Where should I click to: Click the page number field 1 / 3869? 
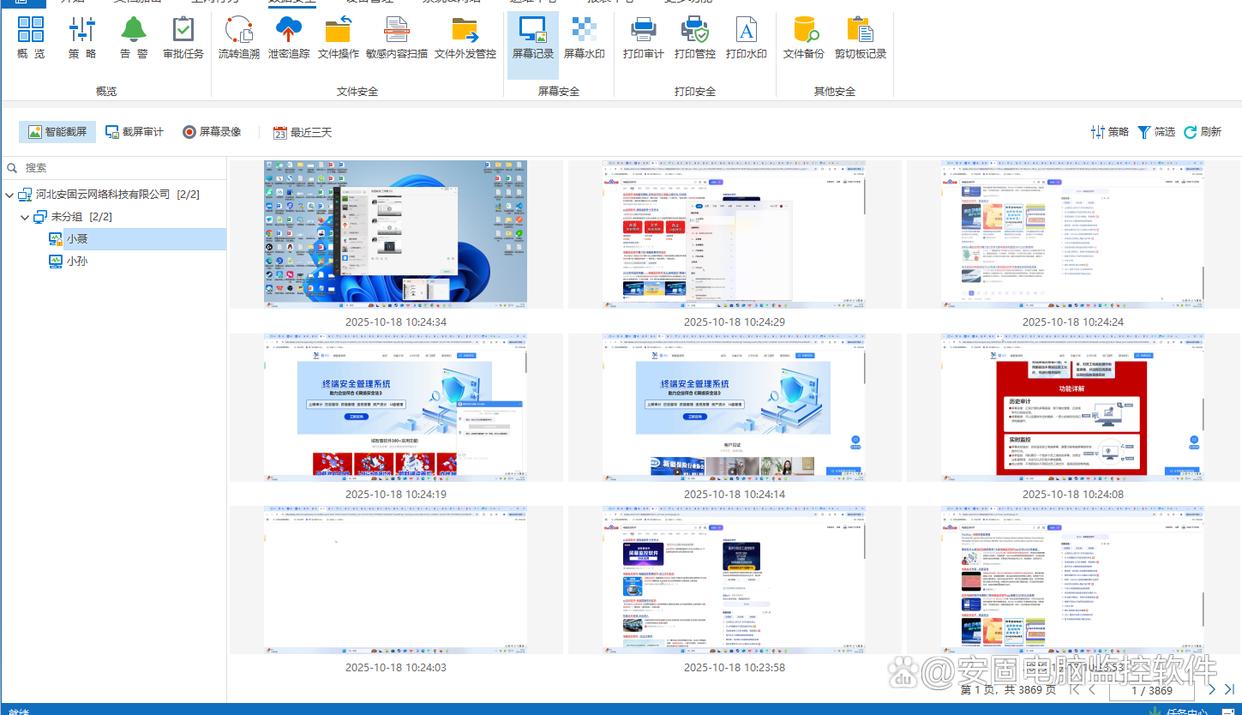[x=1151, y=690]
